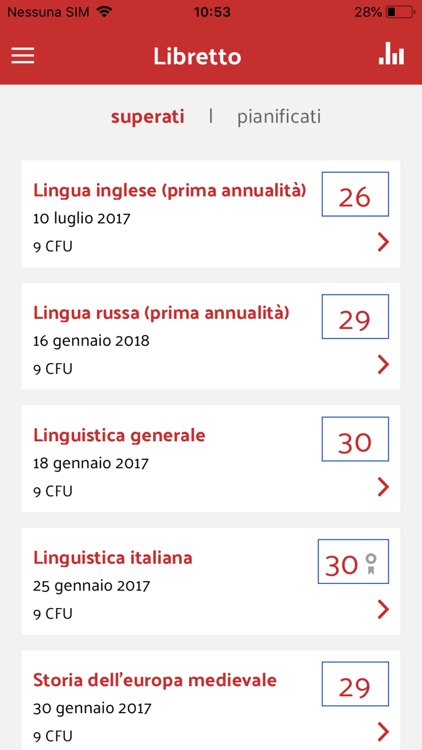Open Linguistica generale exam title
422x750 pixels.
pos(119,435)
